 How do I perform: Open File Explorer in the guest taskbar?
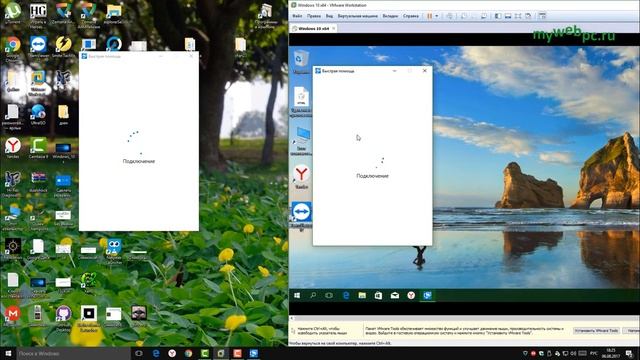pos(362,295)
